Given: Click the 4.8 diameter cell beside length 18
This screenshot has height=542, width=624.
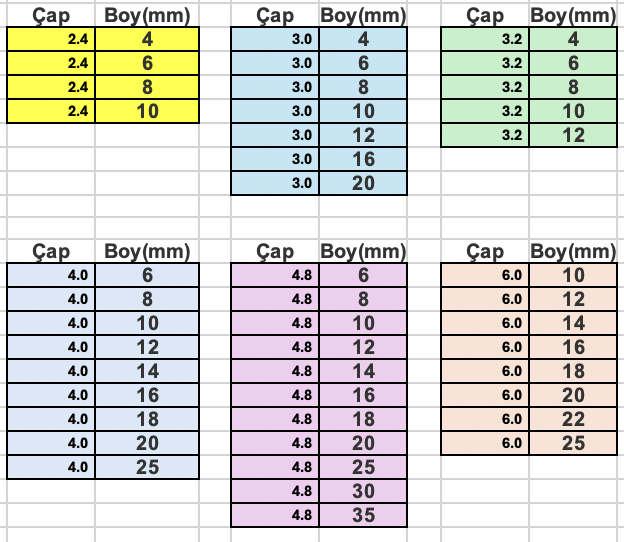Looking at the screenshot, I should point(275,419).
